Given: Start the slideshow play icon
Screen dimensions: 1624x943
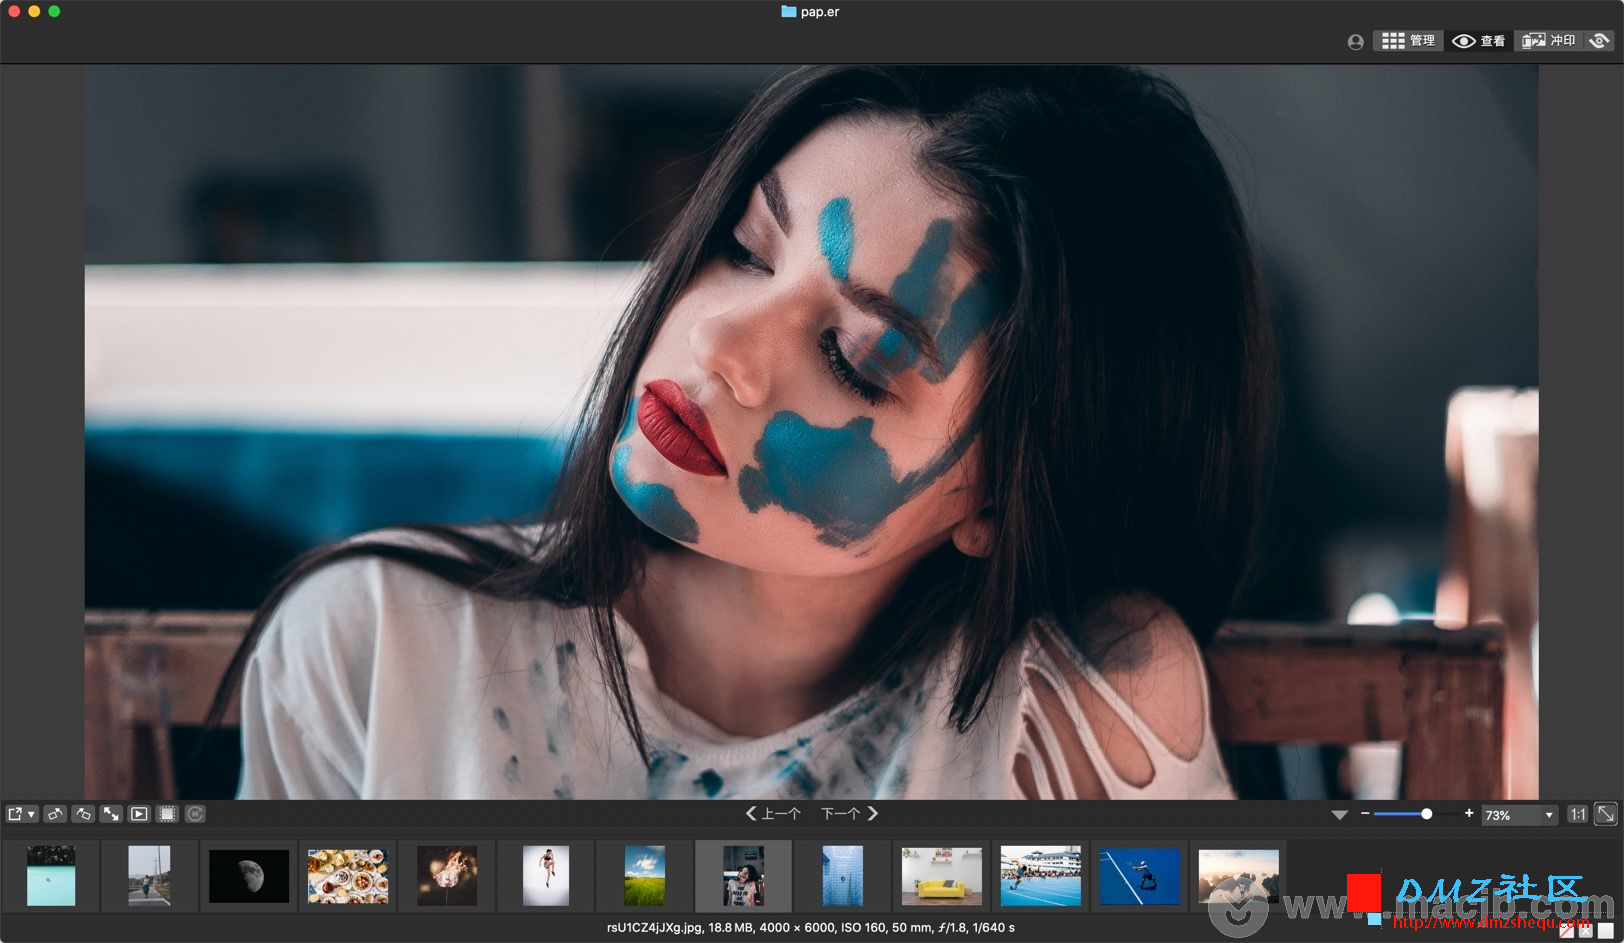Looking at the screenshot, I should coord(139,814).
